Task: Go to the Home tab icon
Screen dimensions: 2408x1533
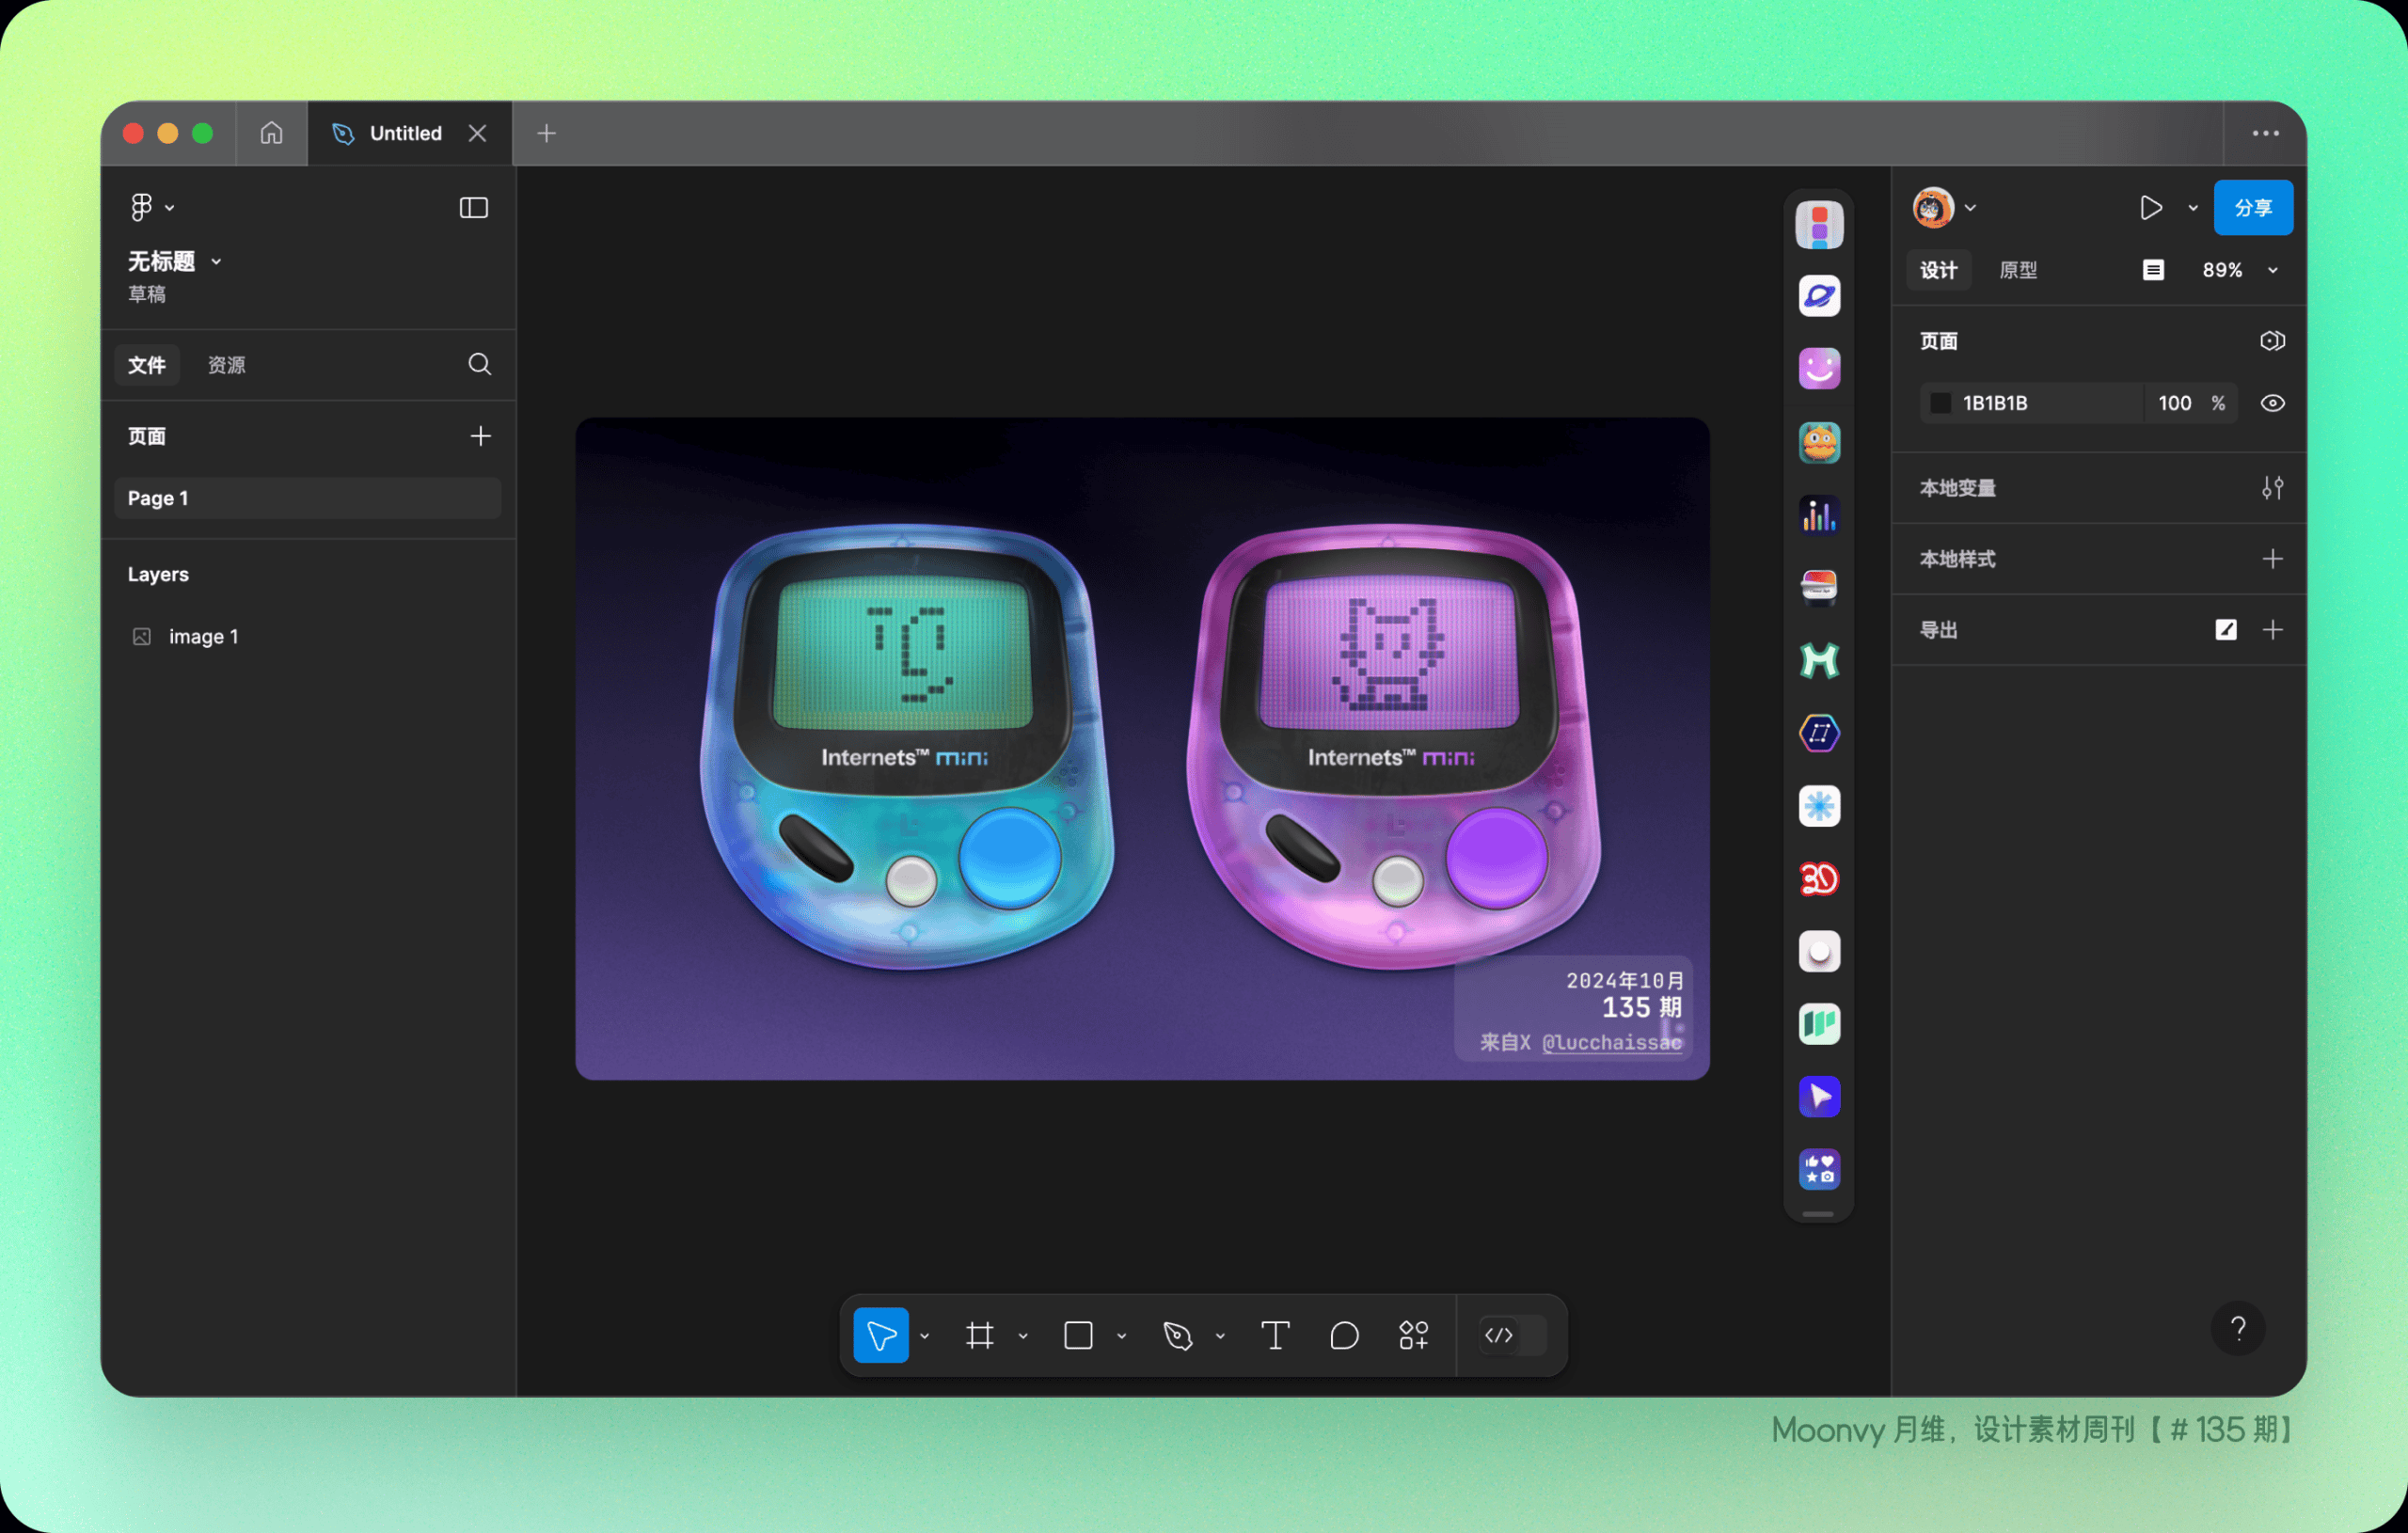Action: click(x=271, y=133)
